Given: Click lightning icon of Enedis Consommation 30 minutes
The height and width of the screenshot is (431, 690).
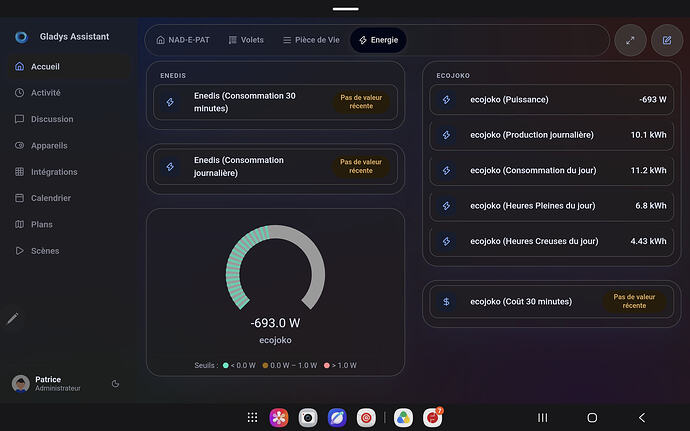Looking at the screenshot, I should (x=170, y=102).
